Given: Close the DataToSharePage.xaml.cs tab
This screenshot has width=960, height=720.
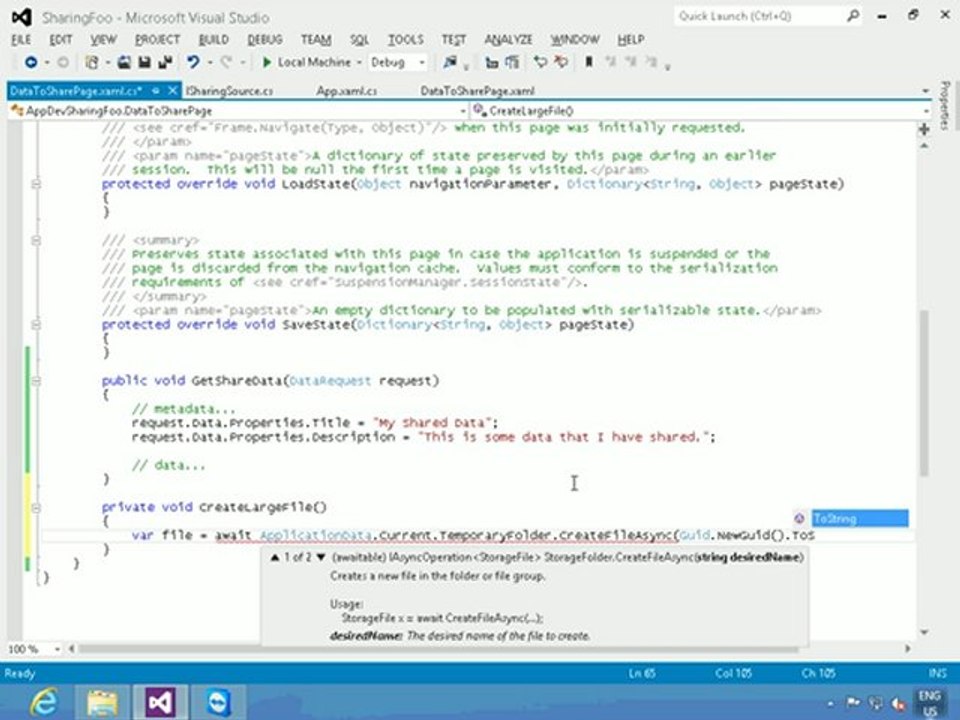Looking at the screenshot, I should (173, 91).
